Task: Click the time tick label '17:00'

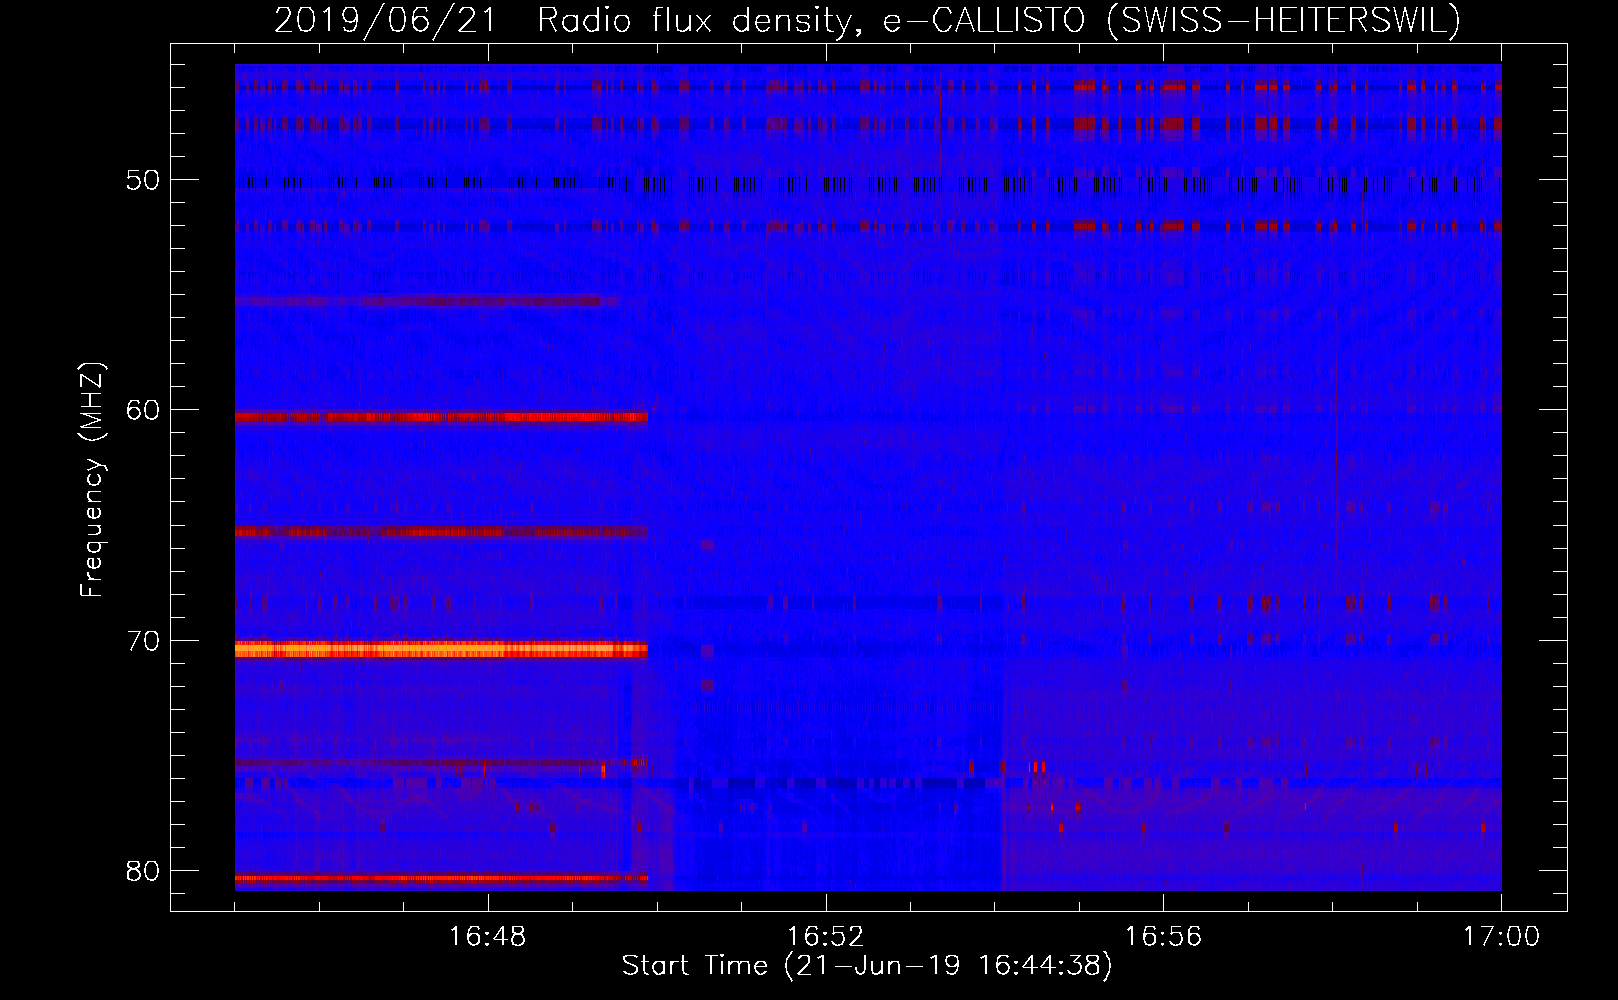Action: pyautogui.click(x=1501, y=937)
